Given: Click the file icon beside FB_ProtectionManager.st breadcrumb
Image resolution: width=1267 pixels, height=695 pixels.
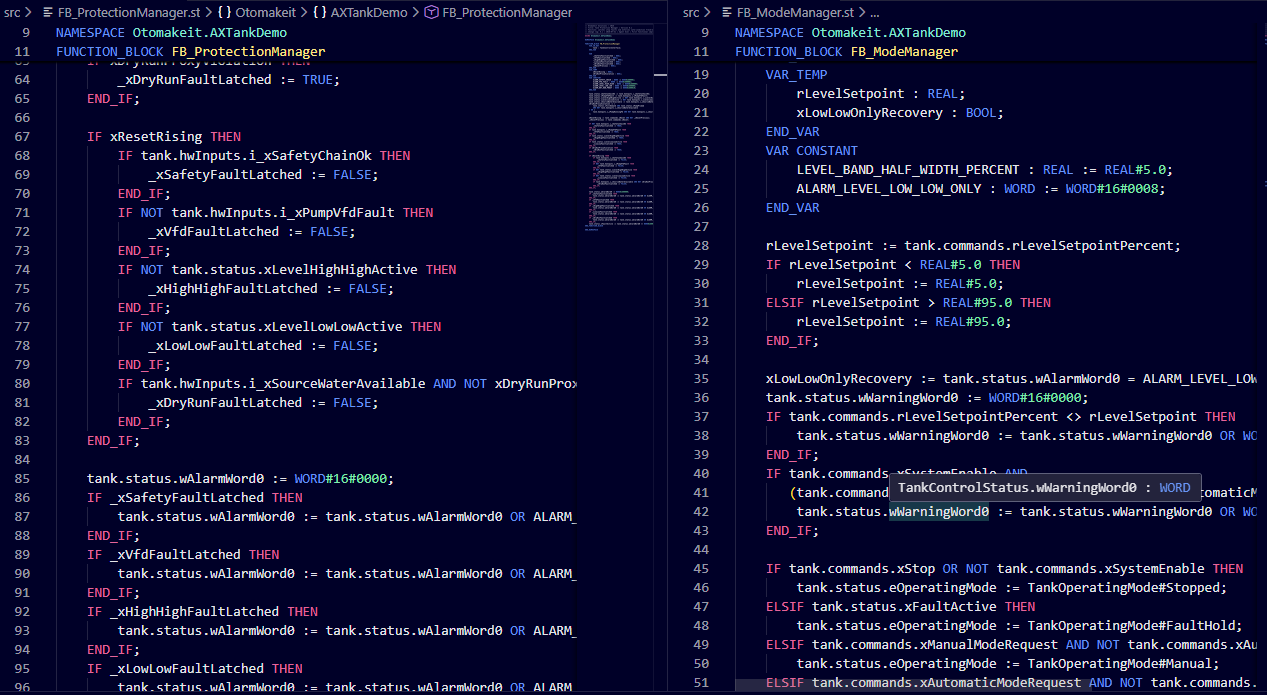Looking at the screenshot, I should click(x=50, y=13).
